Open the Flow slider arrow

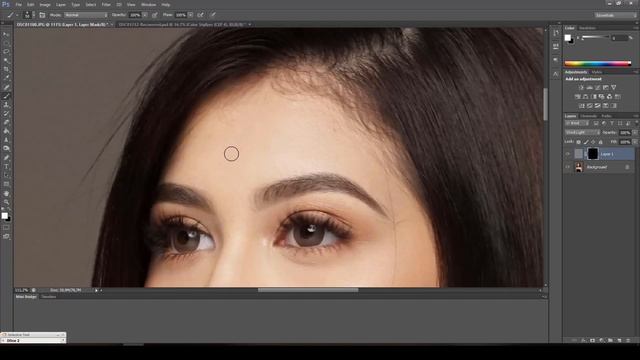click(190, 15)
